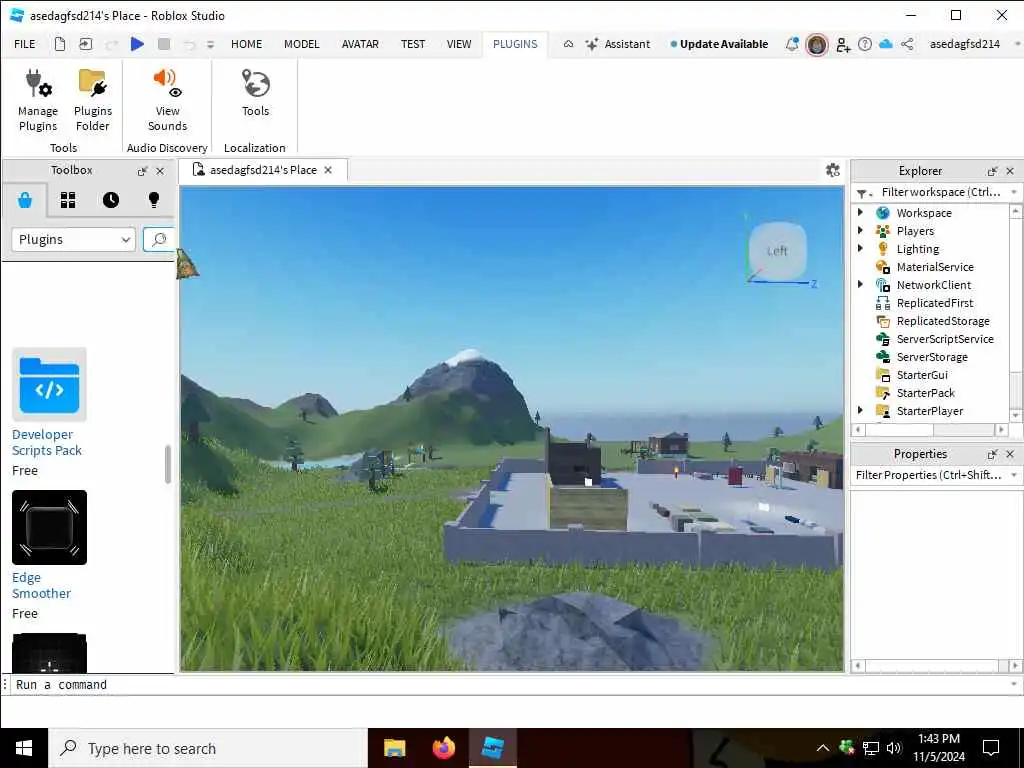Open Manage Plugins
Viewport: 1024px width, 768px height.
pos(38,100)
